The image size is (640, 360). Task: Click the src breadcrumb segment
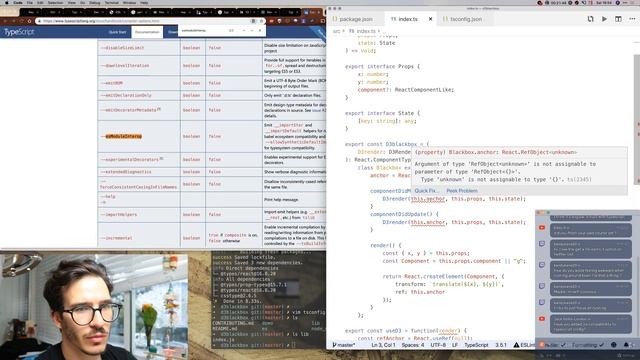pos(336,31)
